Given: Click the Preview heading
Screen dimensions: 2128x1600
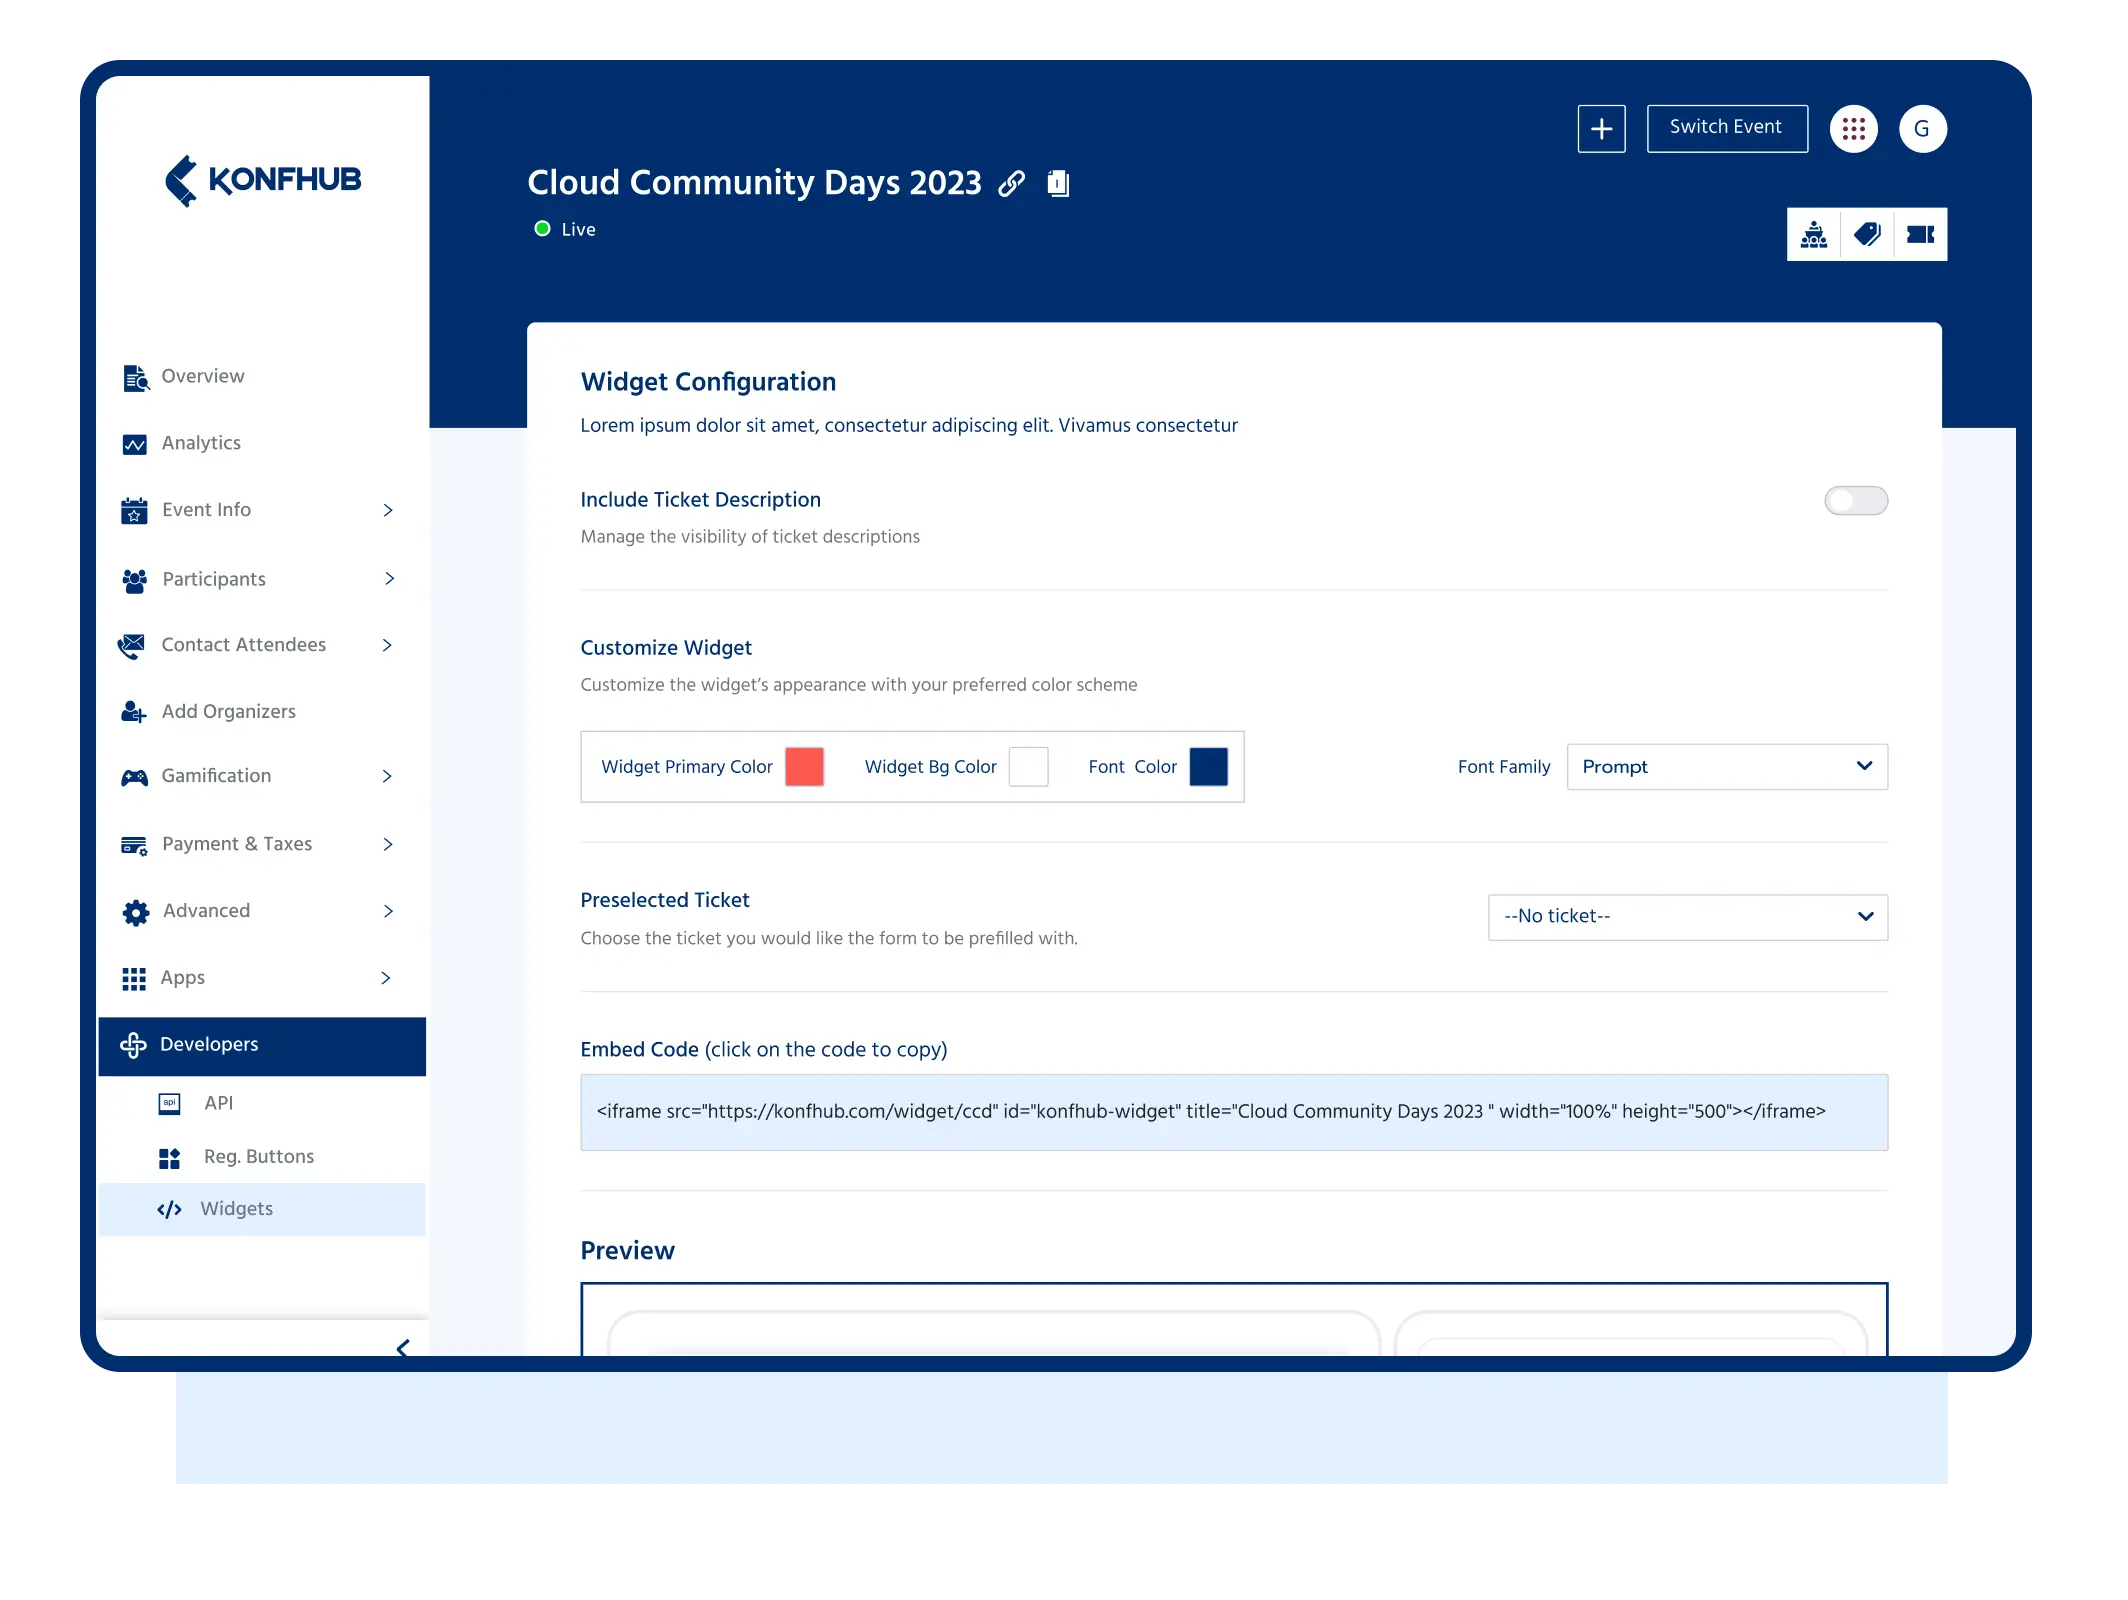Looking at the screenshot, I should click(x=627, y=1251).
